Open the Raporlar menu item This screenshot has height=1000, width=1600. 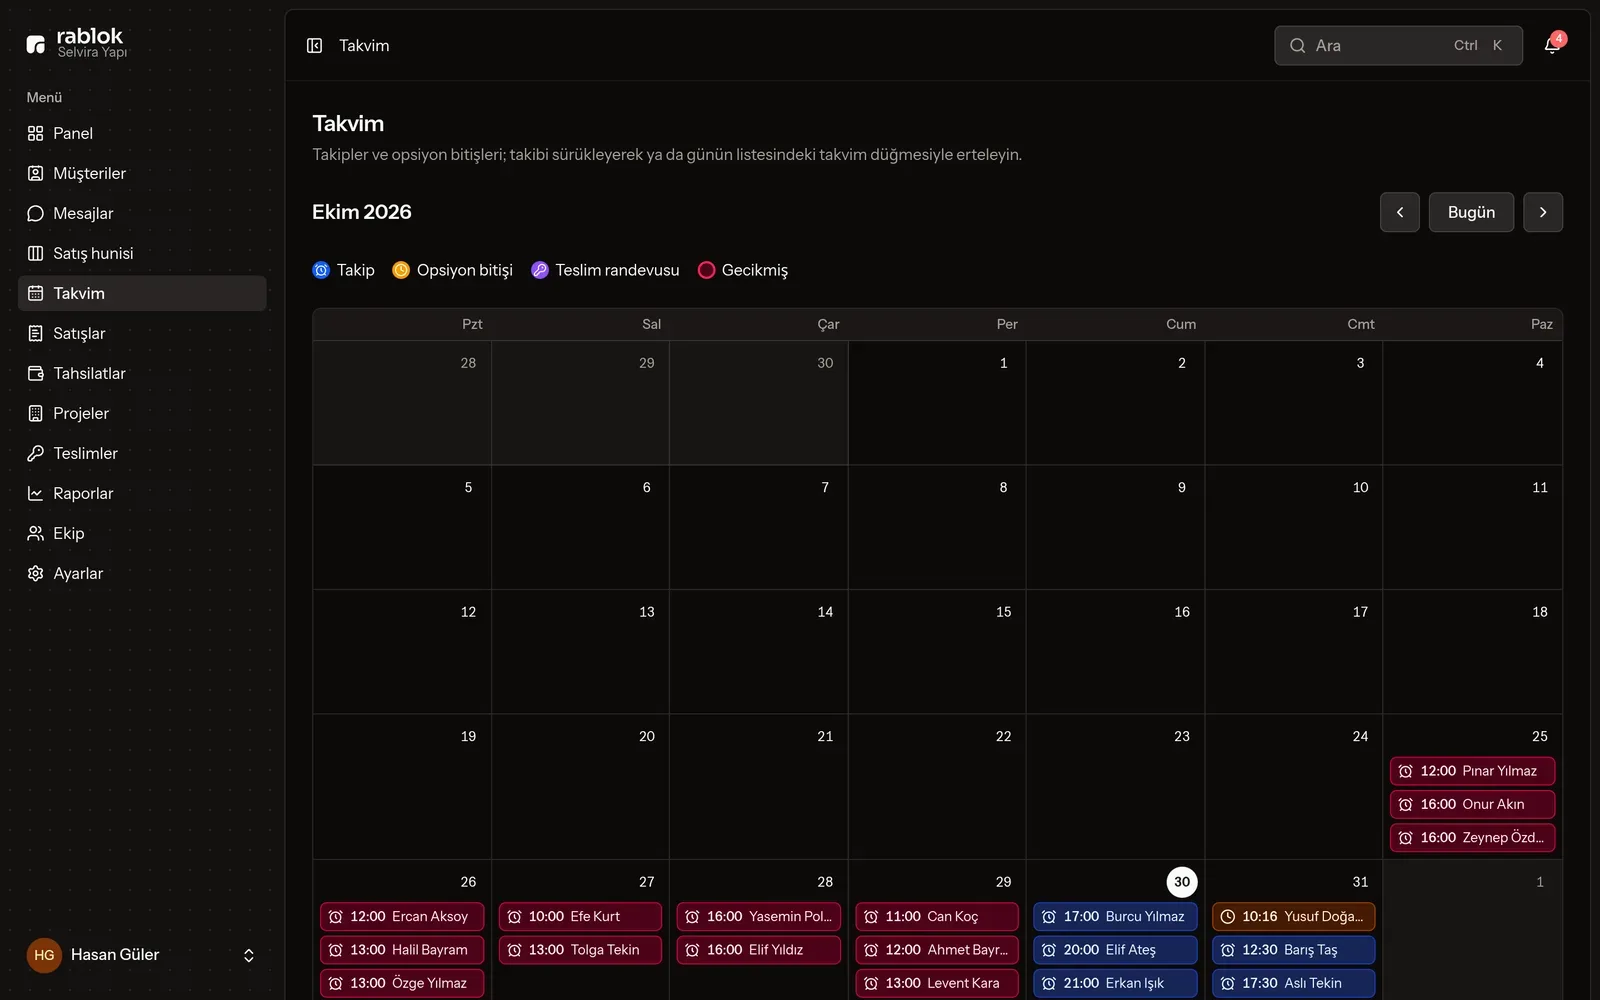coord(142,493)
